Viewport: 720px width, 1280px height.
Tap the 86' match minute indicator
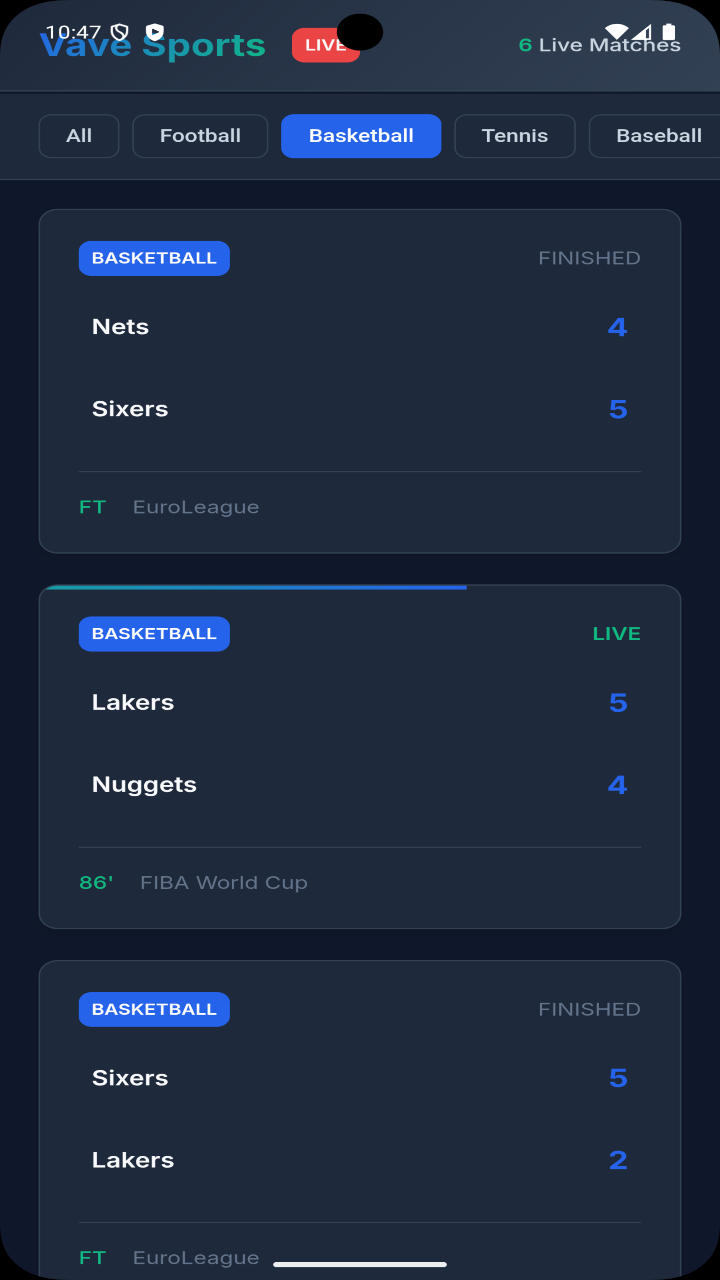click(x=96, y=883)
